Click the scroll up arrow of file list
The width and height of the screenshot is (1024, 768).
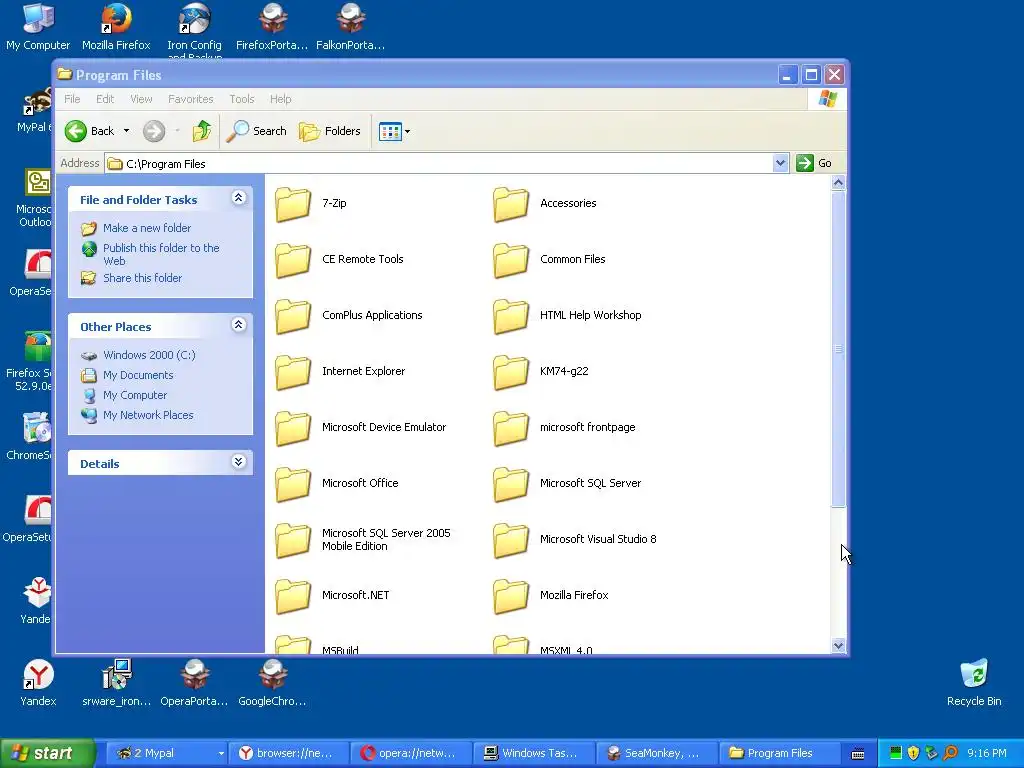839,183
